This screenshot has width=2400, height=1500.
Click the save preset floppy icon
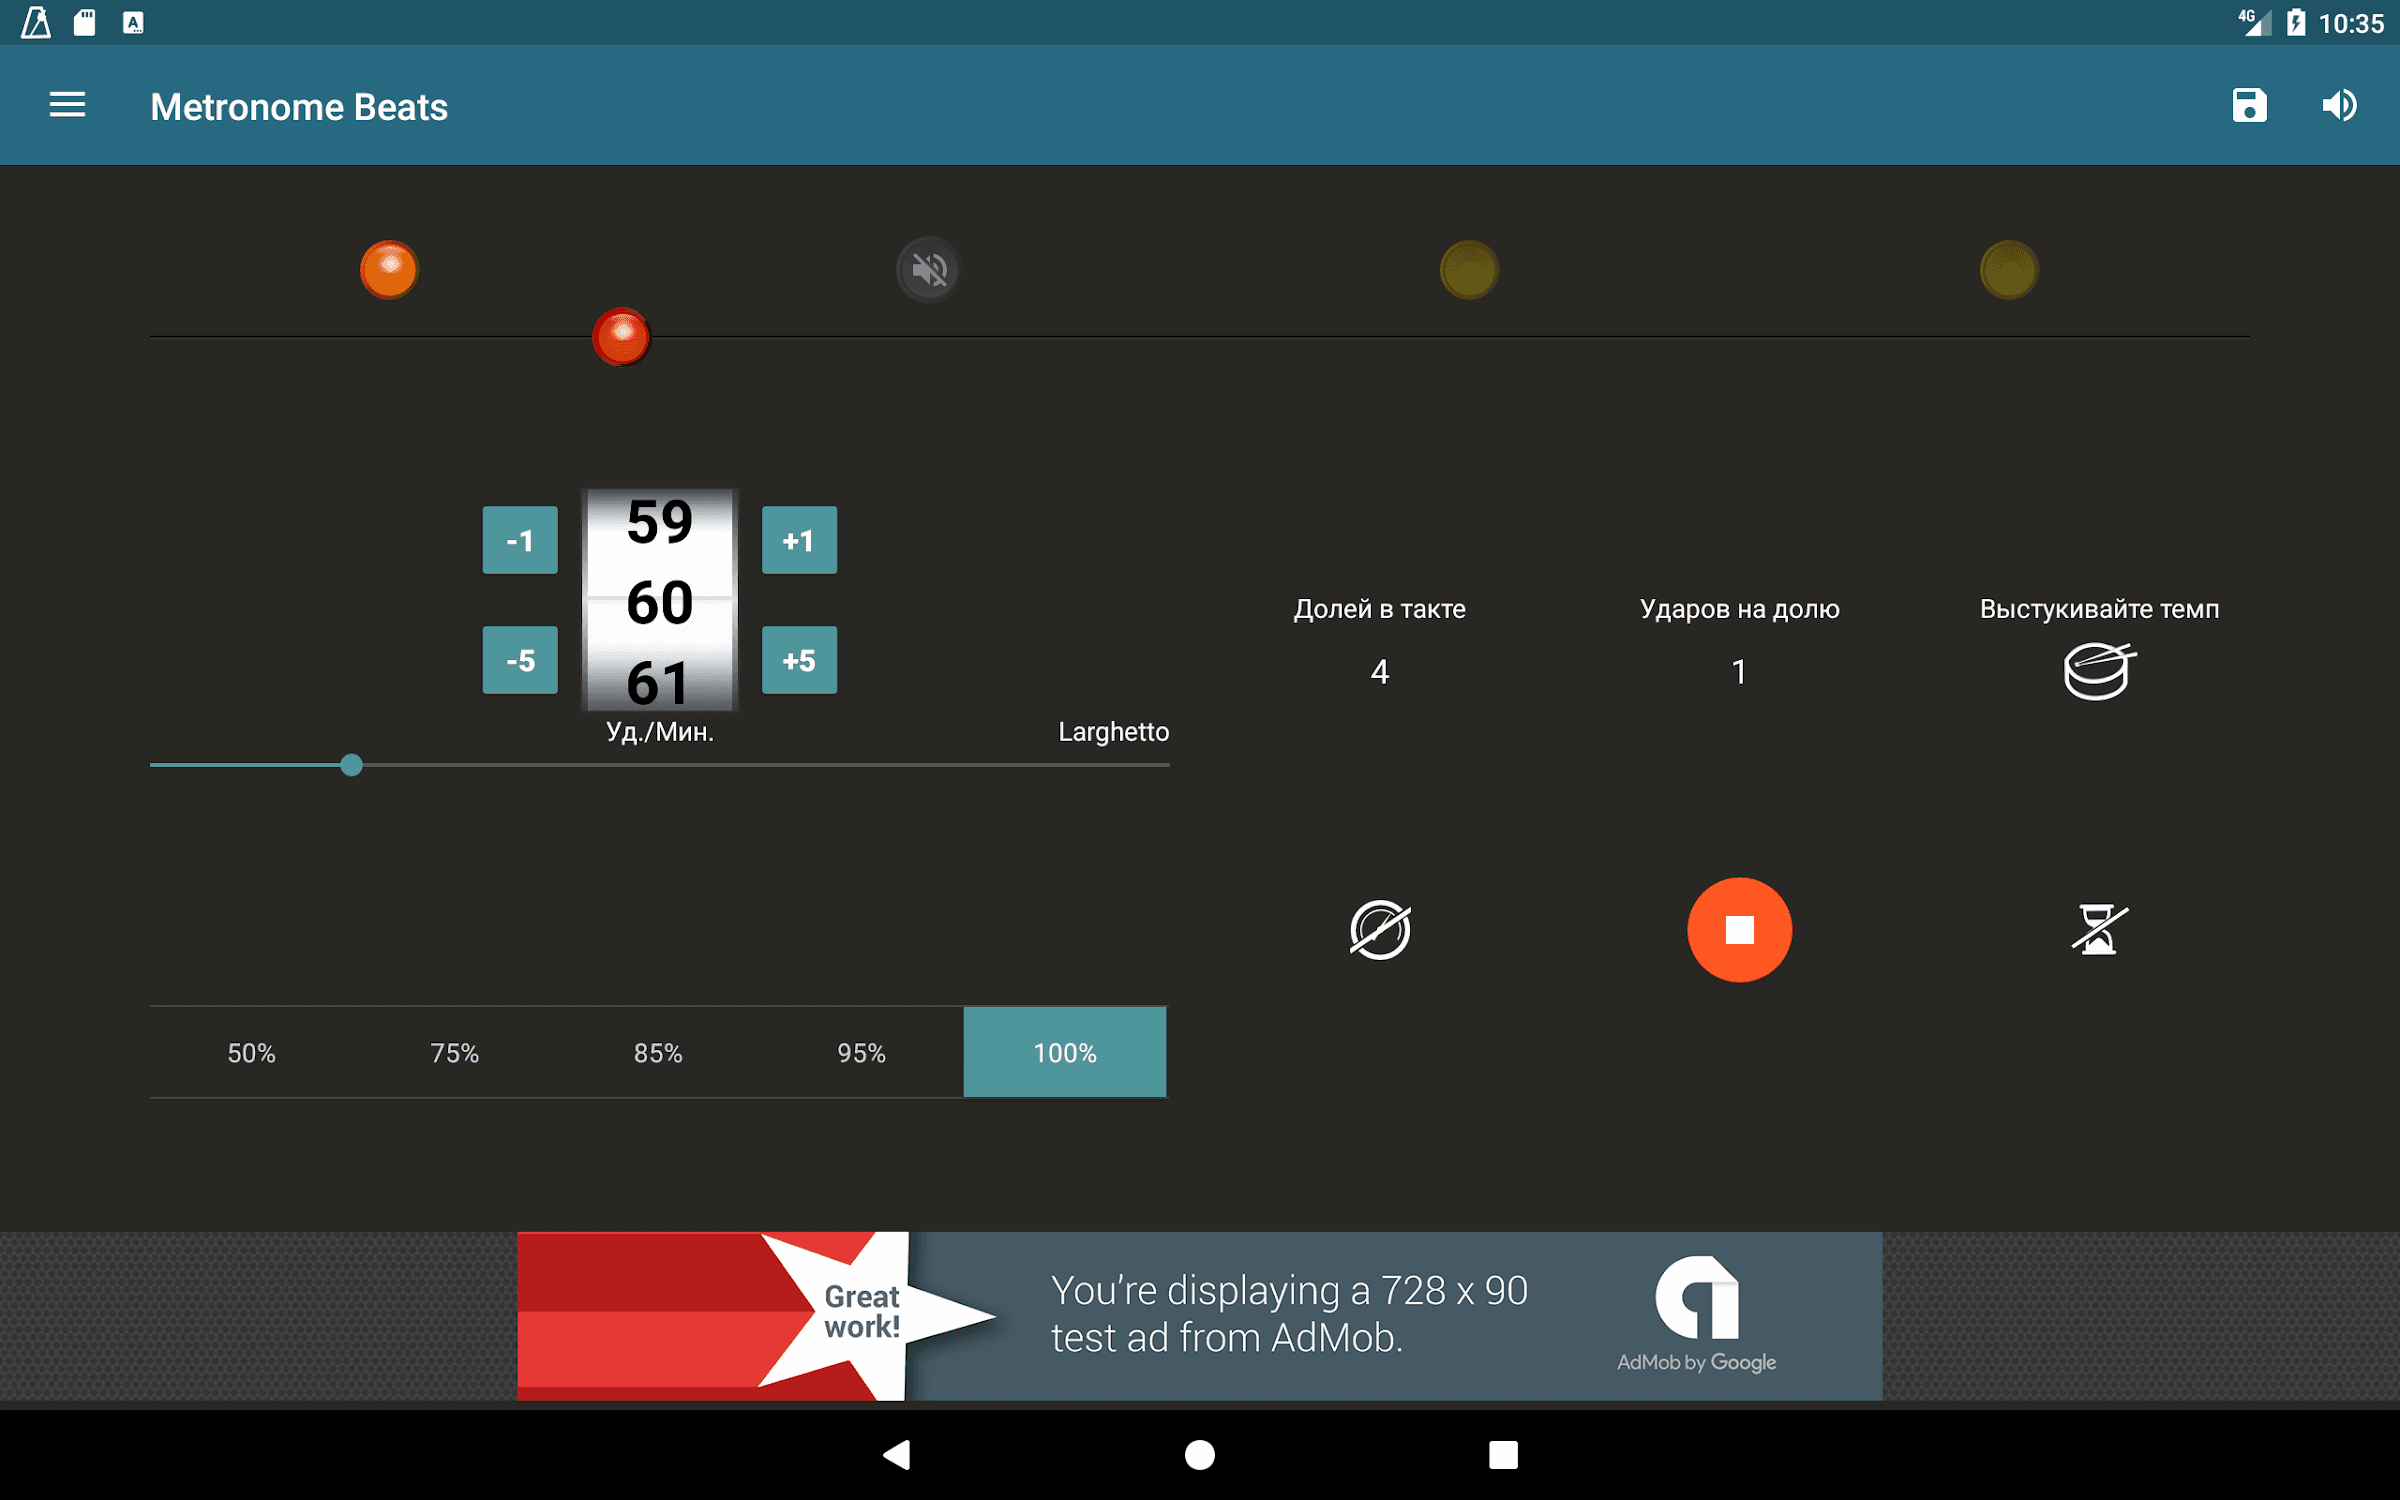point(2249,105)
